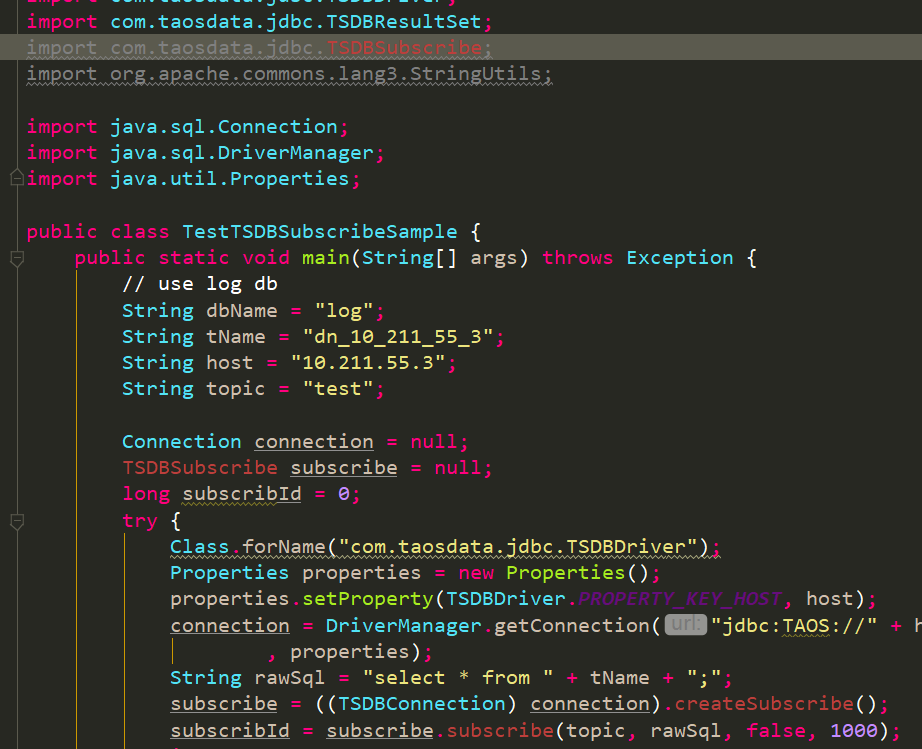Click the try keyword
The image size is (922, 749).
pos(140,521)
